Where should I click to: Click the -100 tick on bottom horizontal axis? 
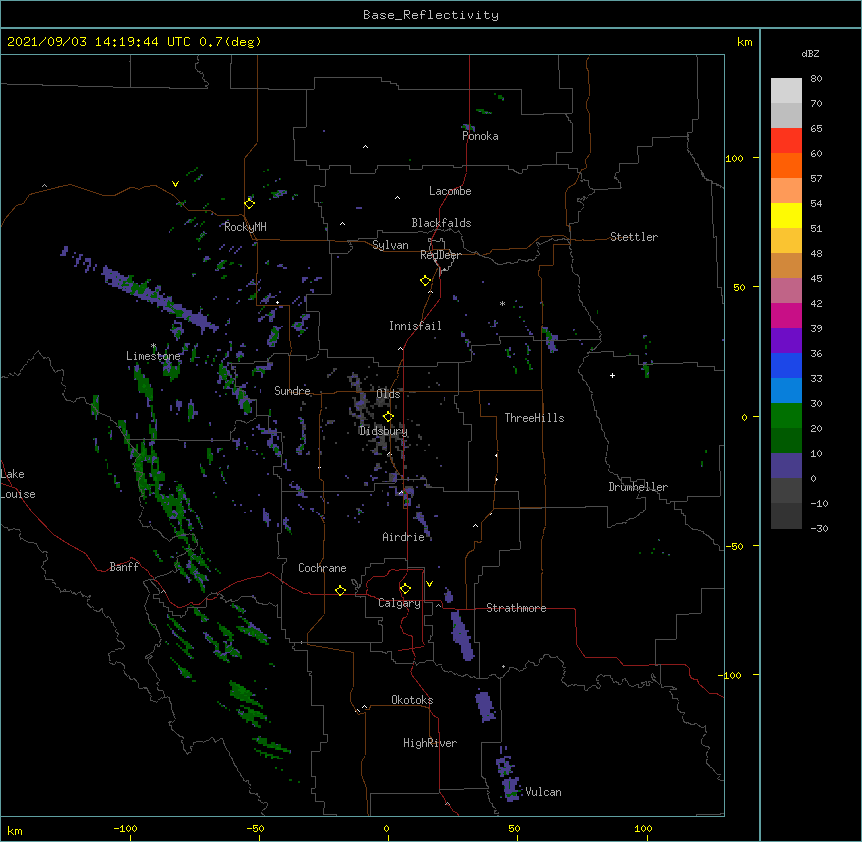[x=125, y=828]
